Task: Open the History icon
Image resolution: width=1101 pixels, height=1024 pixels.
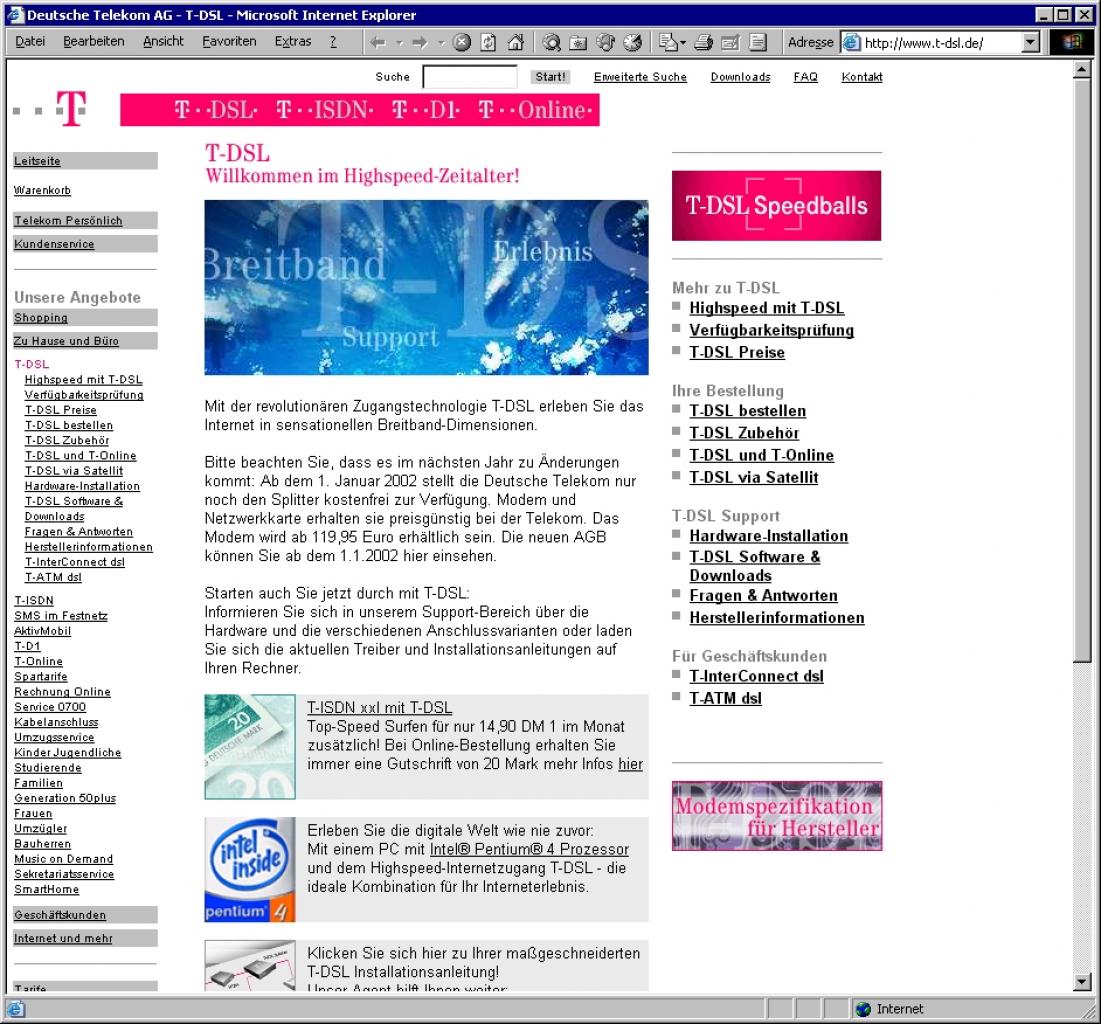Action: point(633,43)
